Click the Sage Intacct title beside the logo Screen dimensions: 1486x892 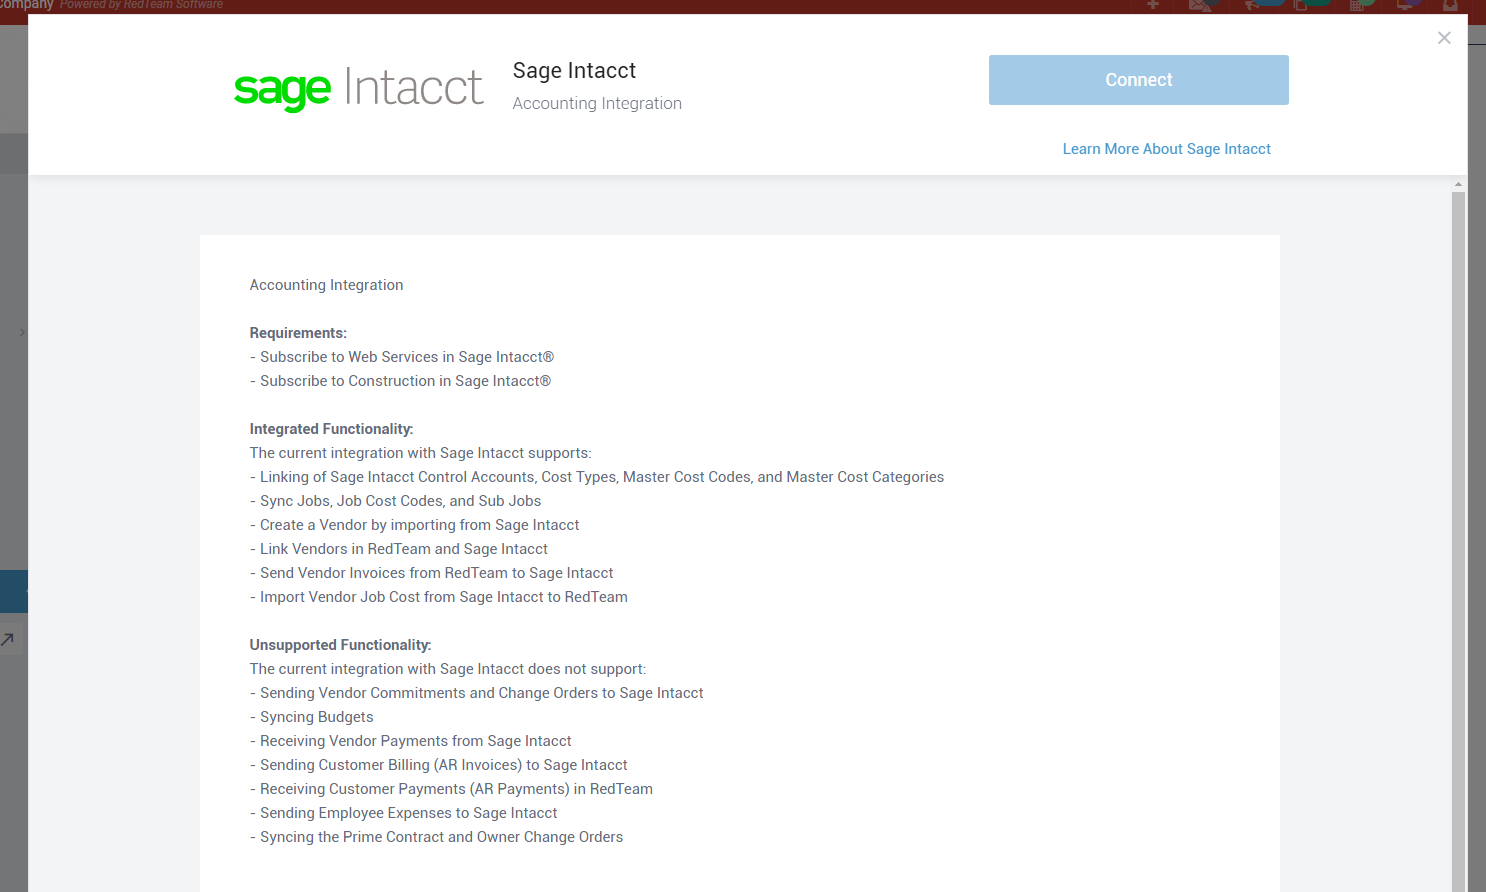(574, 71)
